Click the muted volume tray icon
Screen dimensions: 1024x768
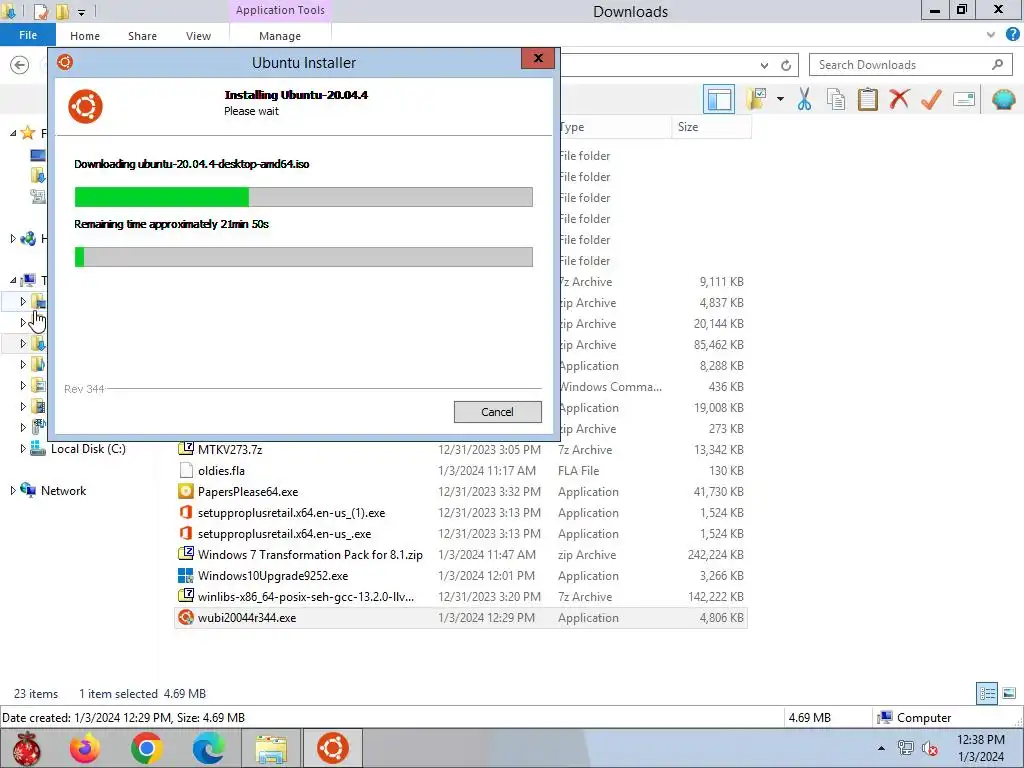click(930, 748)
